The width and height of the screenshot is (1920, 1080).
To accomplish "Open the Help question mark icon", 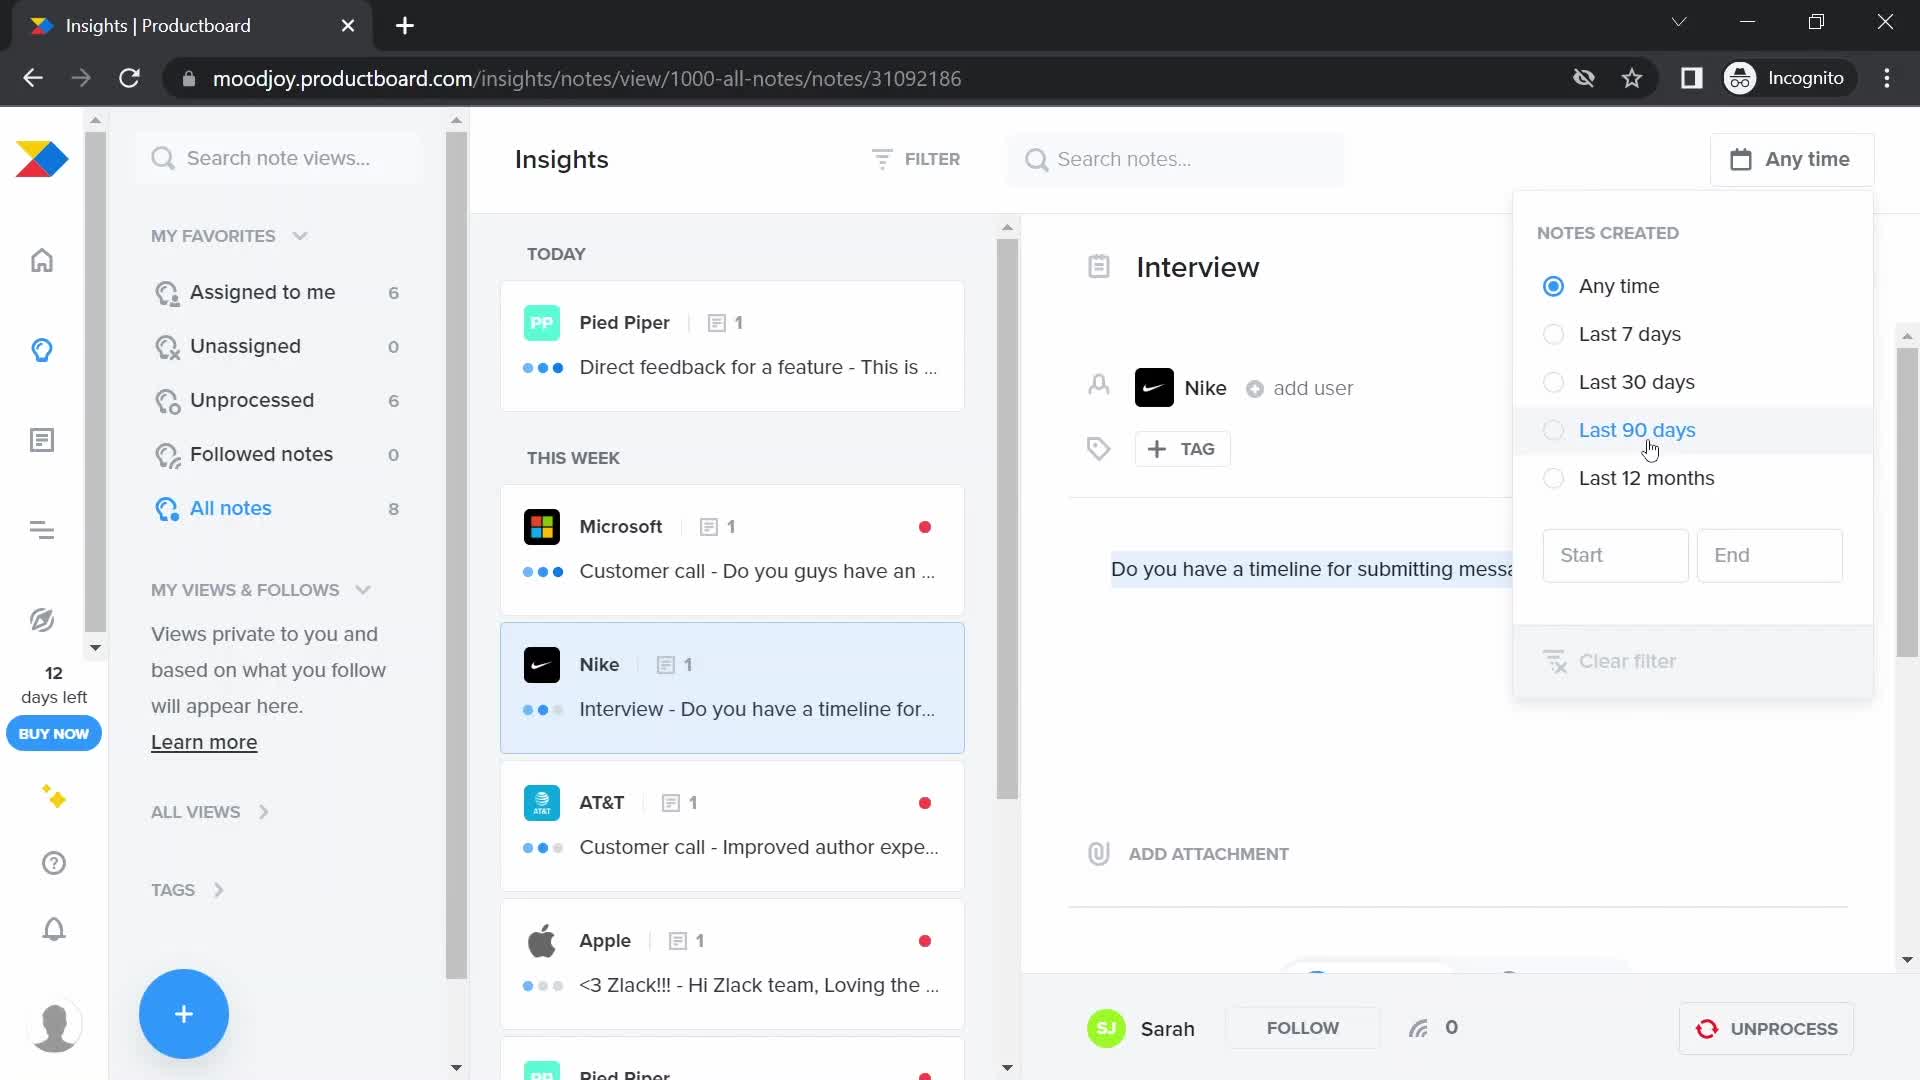I will coord(54,863).
